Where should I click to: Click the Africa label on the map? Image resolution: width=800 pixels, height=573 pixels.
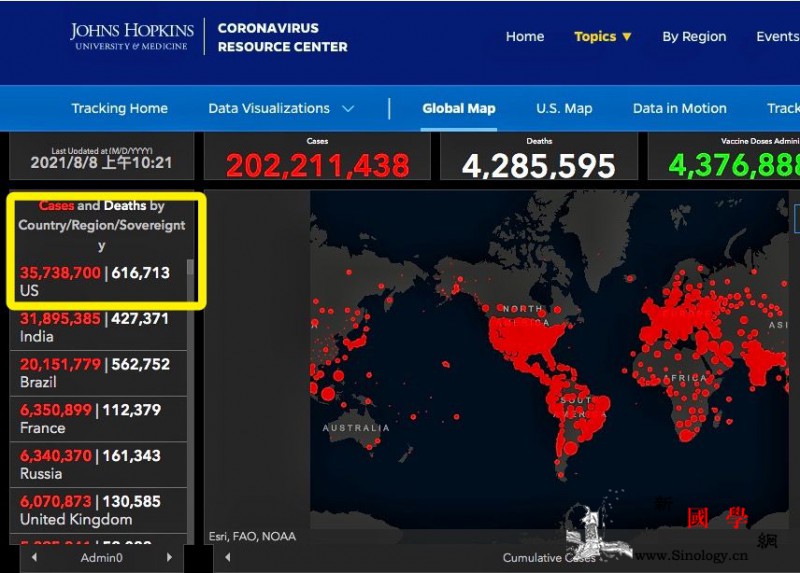[x=686, y=378]
